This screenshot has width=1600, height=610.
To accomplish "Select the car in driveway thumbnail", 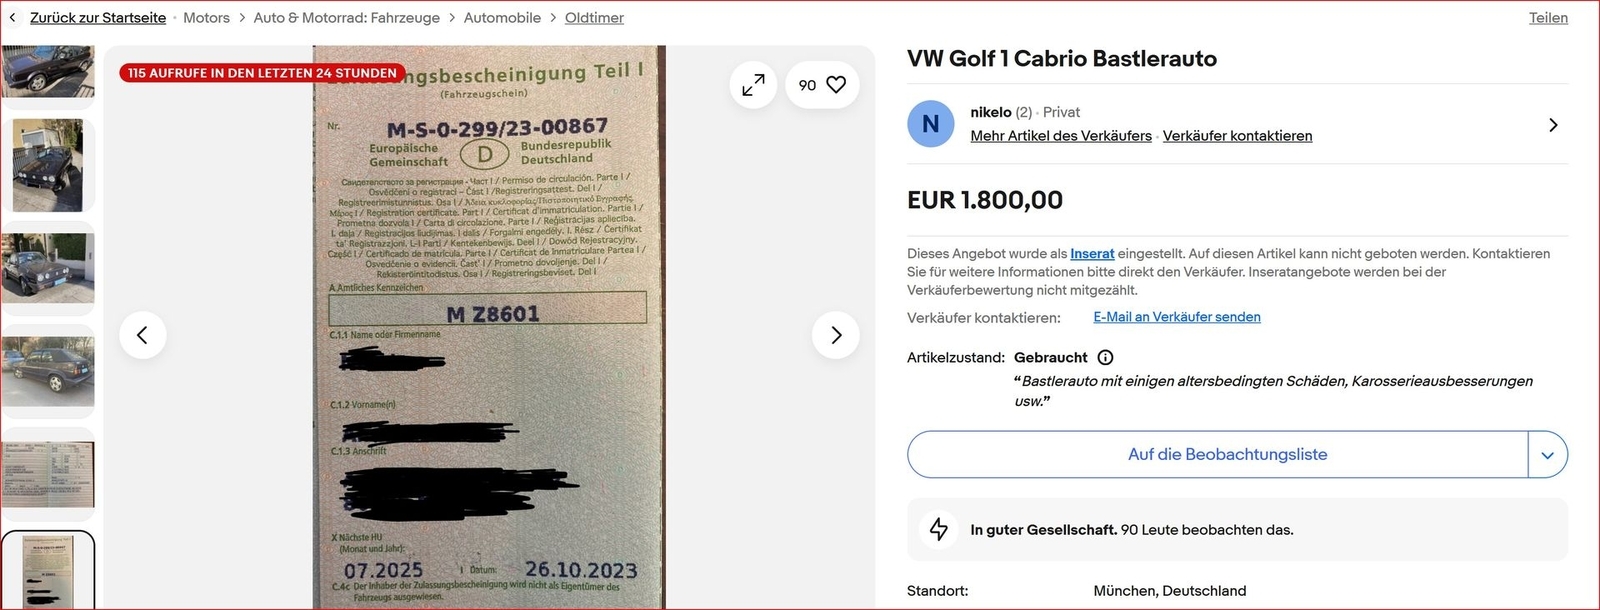I will [x=48, y=165].
